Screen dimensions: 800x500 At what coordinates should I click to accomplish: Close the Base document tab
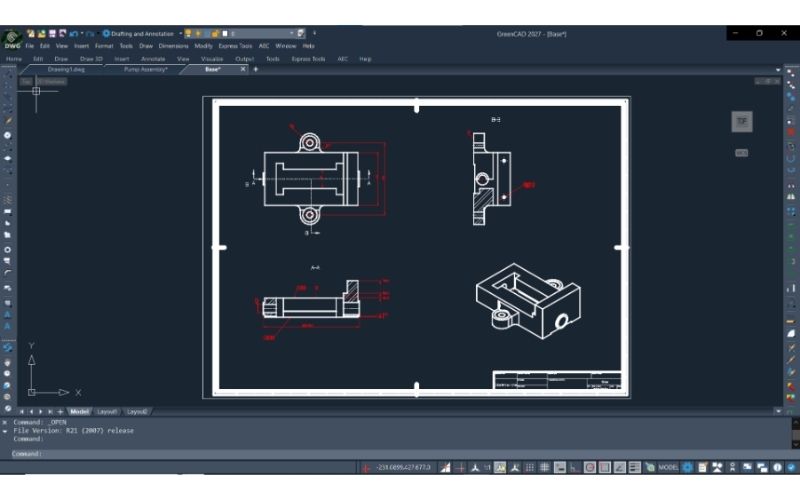coord(243,69)
